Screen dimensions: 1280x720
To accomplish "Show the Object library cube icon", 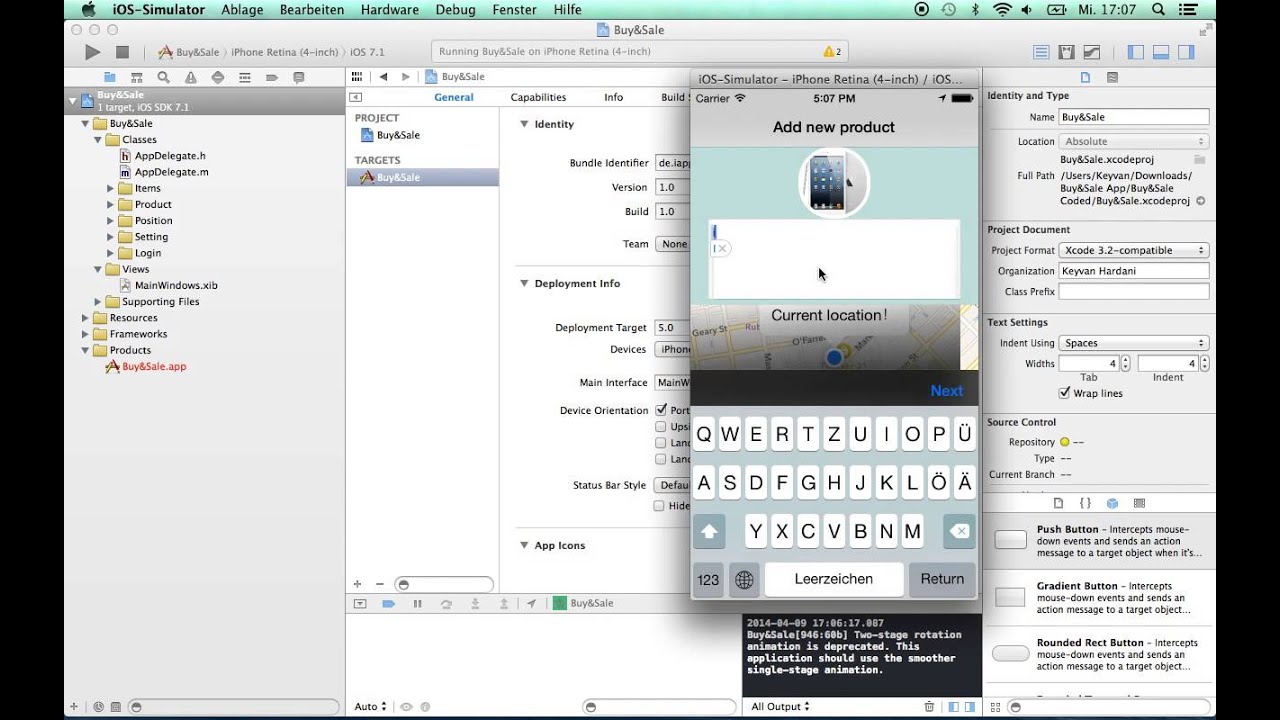I will 1112,503.
